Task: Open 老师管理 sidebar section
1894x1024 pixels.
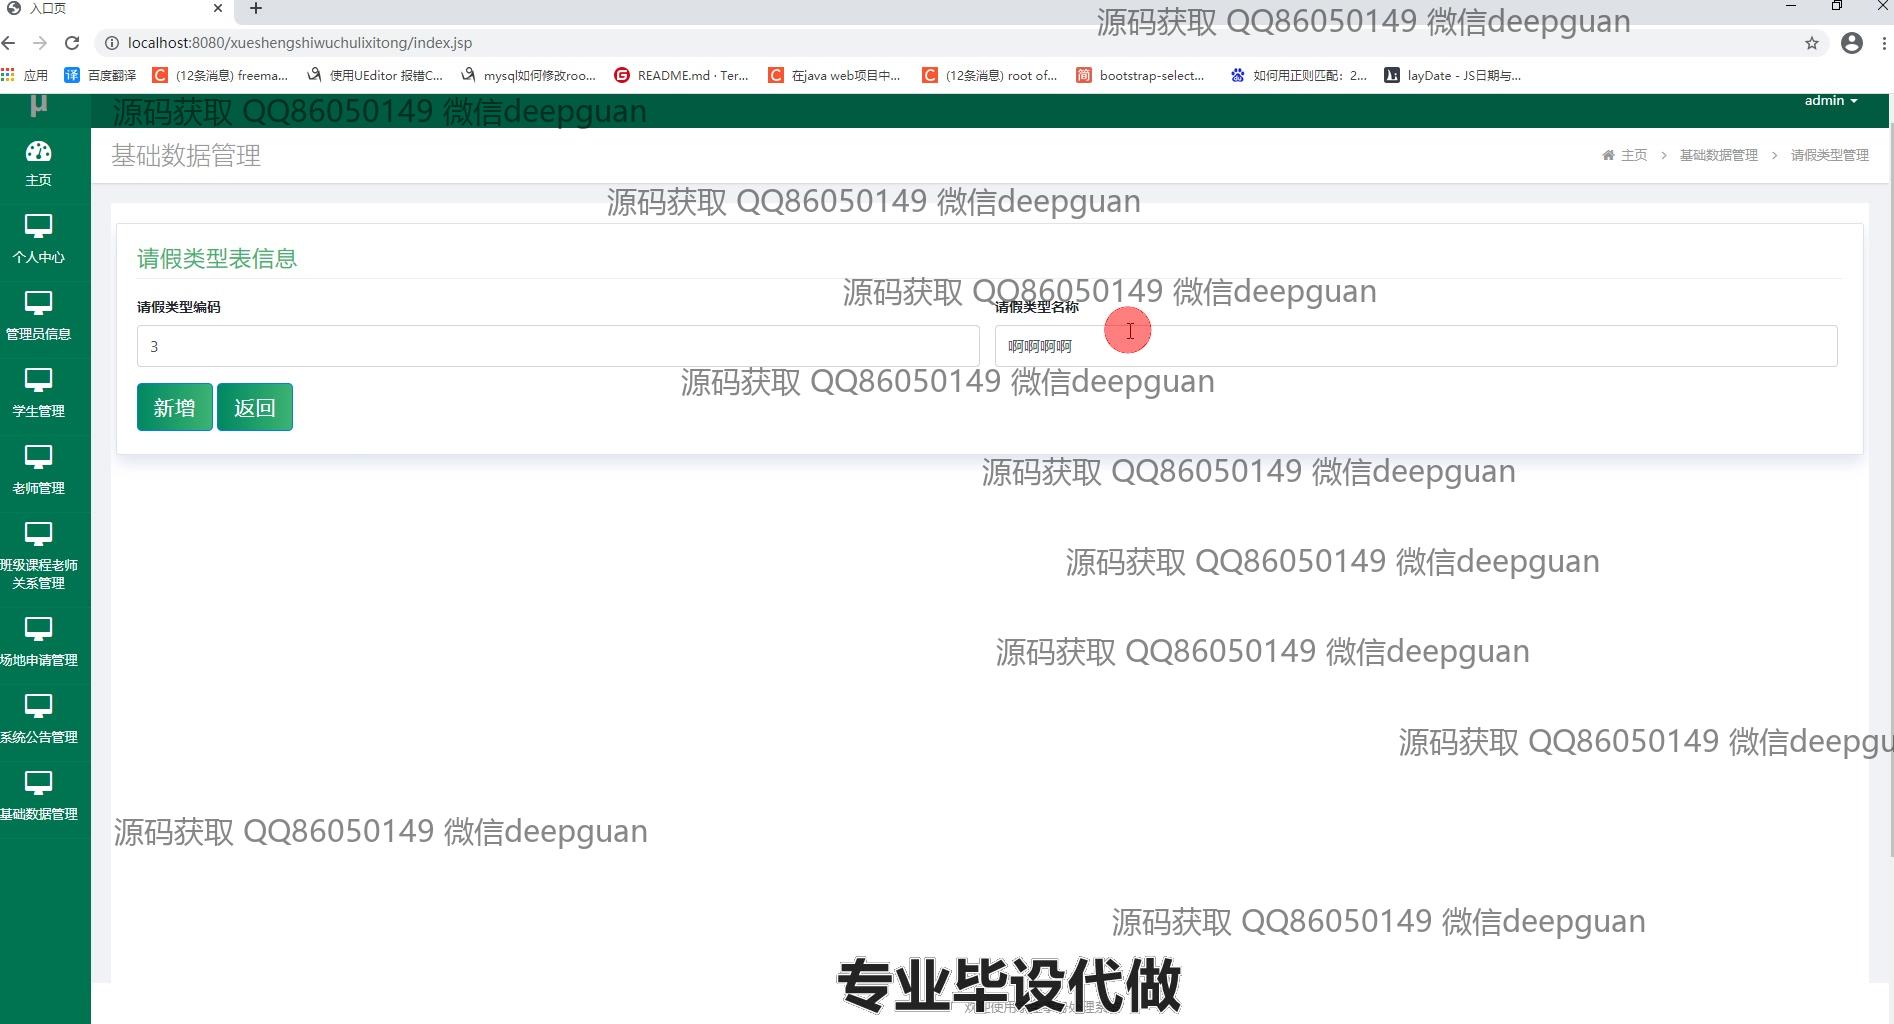Action: point(38,470)
